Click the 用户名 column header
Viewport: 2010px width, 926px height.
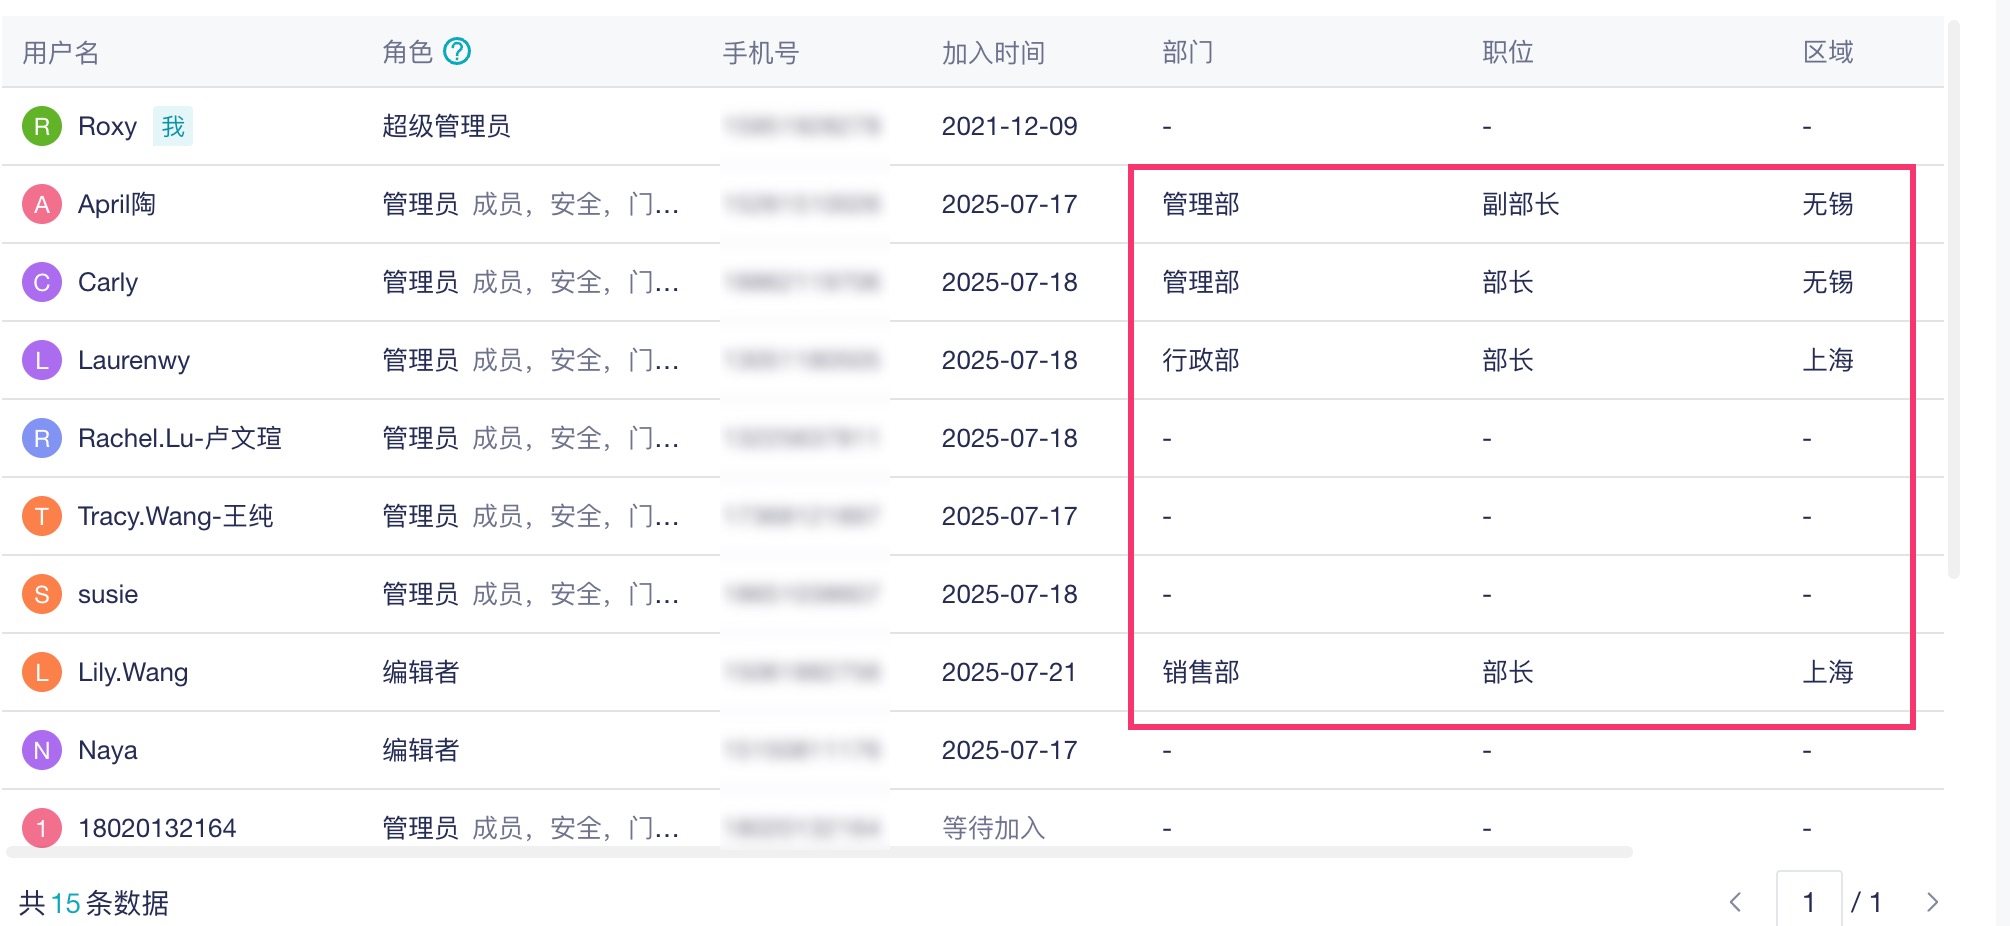click(61, 53)
